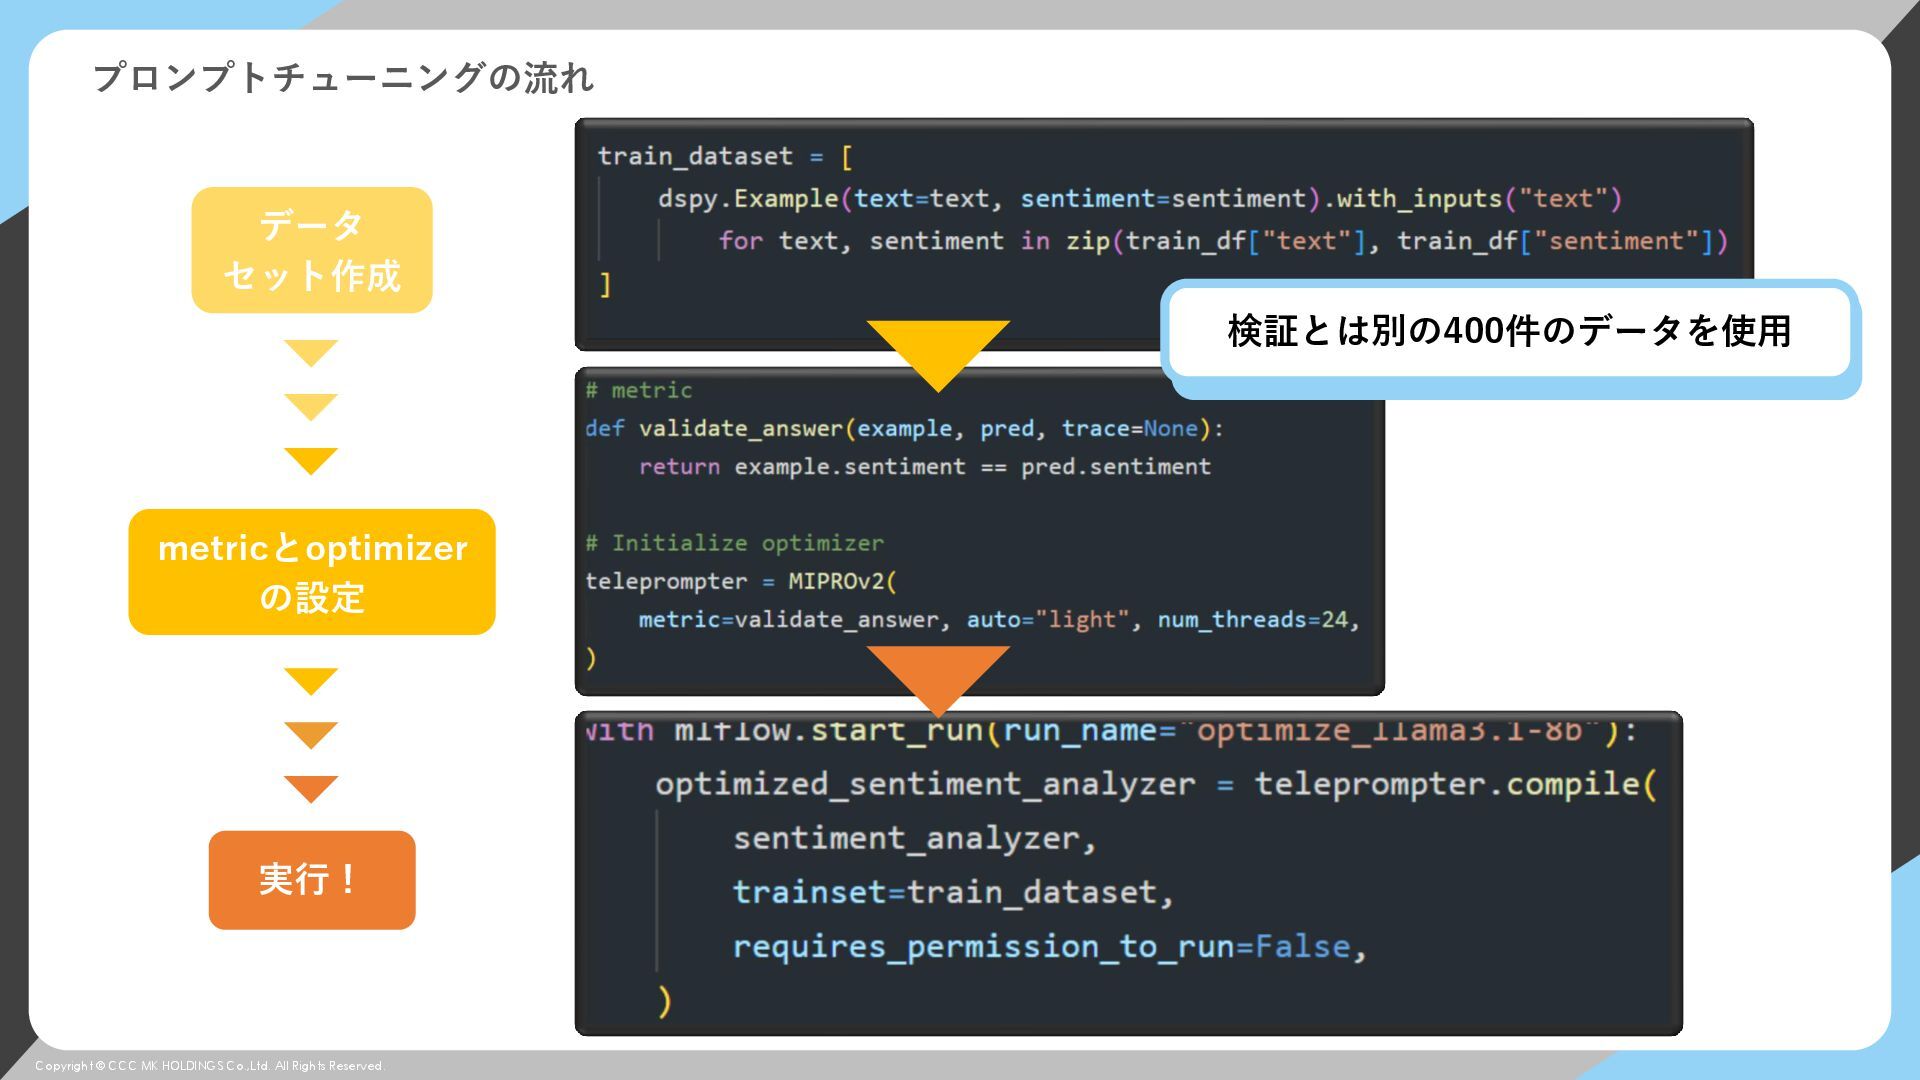The width and height of the screenshot is (1920, 1080).
Task: Click the slide title プロンプトチューニングの流れ
Action: click(343, 77)
